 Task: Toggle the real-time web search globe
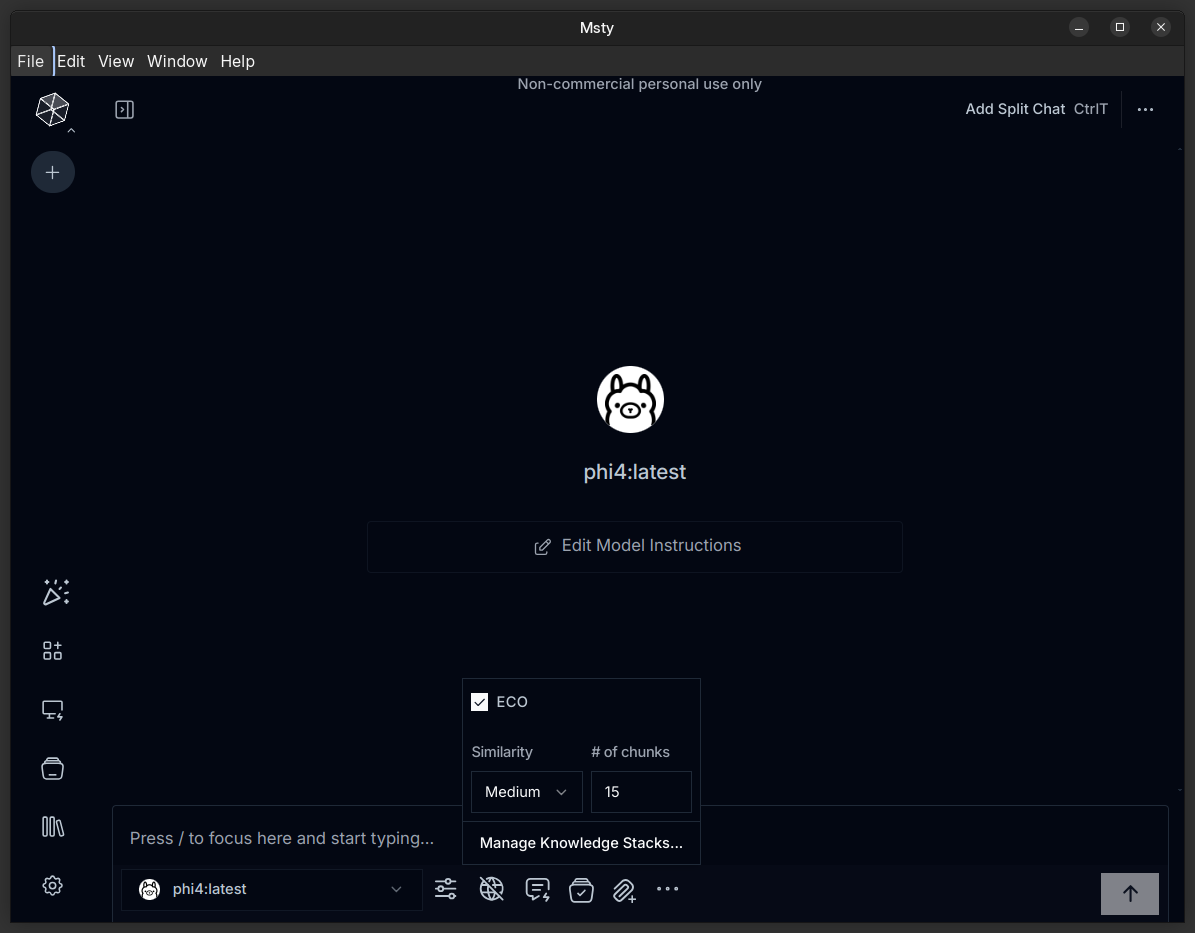[x=491, y=889]
